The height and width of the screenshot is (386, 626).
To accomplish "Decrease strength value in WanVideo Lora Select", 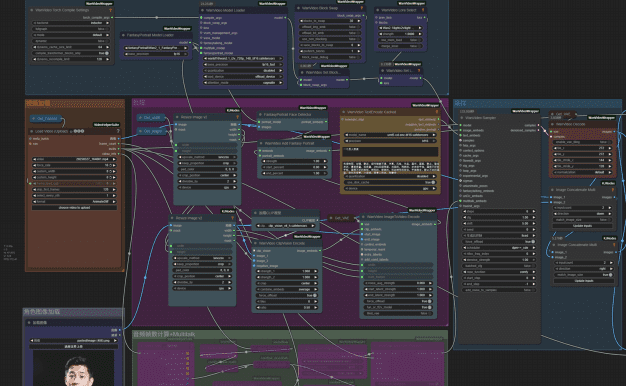I will coord(381,34).
